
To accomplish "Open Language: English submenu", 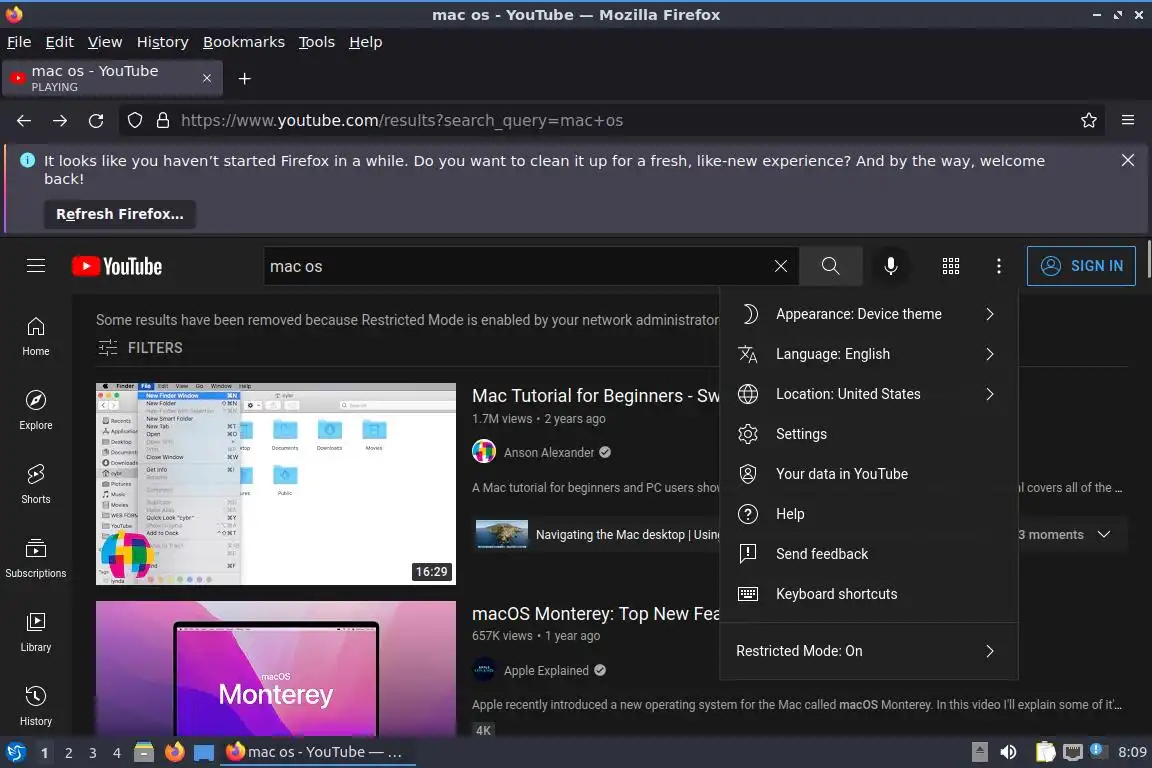I will 868,354.
